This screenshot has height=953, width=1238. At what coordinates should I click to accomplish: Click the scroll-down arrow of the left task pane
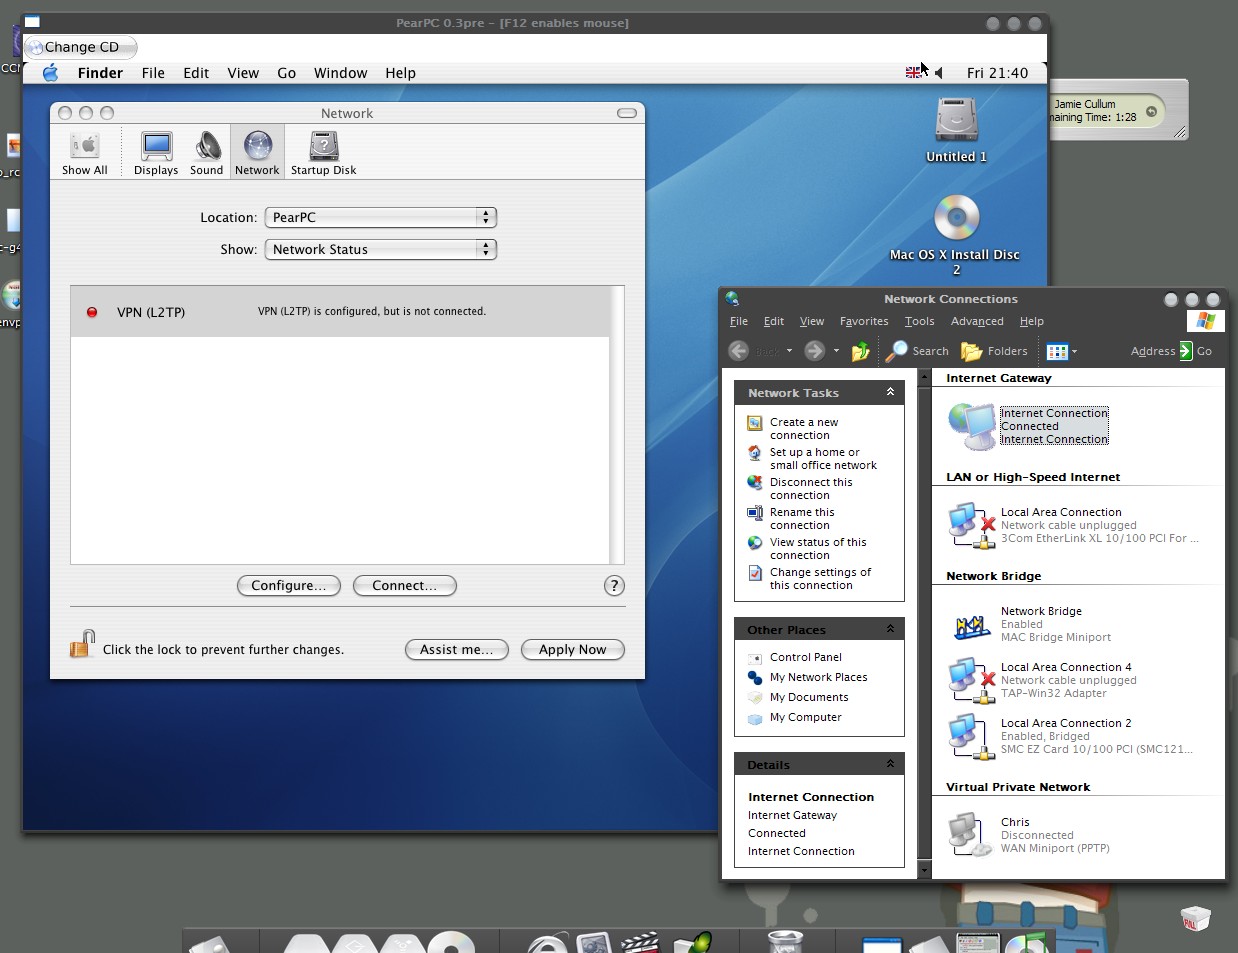click(x=924, y=870)
